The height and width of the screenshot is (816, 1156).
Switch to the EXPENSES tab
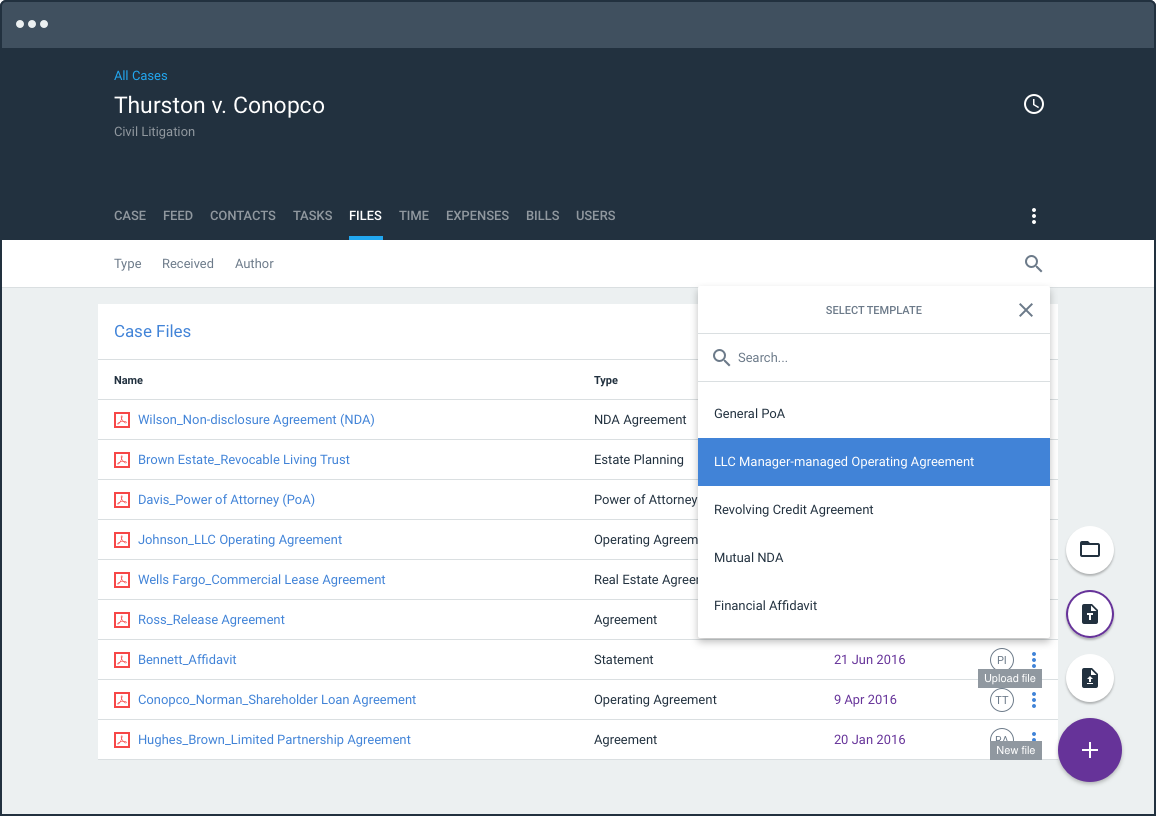tap(477, 215)
